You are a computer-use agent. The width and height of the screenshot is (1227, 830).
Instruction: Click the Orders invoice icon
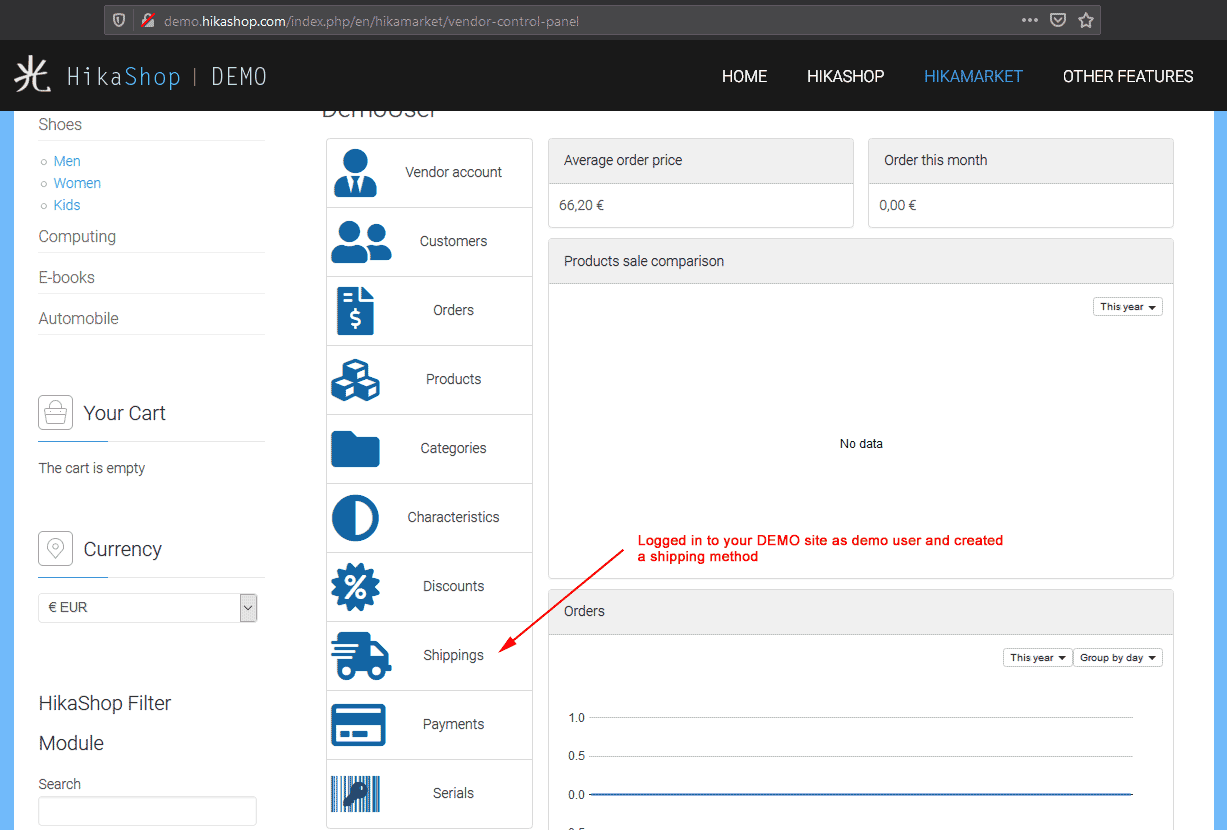(x=355, y=310)
